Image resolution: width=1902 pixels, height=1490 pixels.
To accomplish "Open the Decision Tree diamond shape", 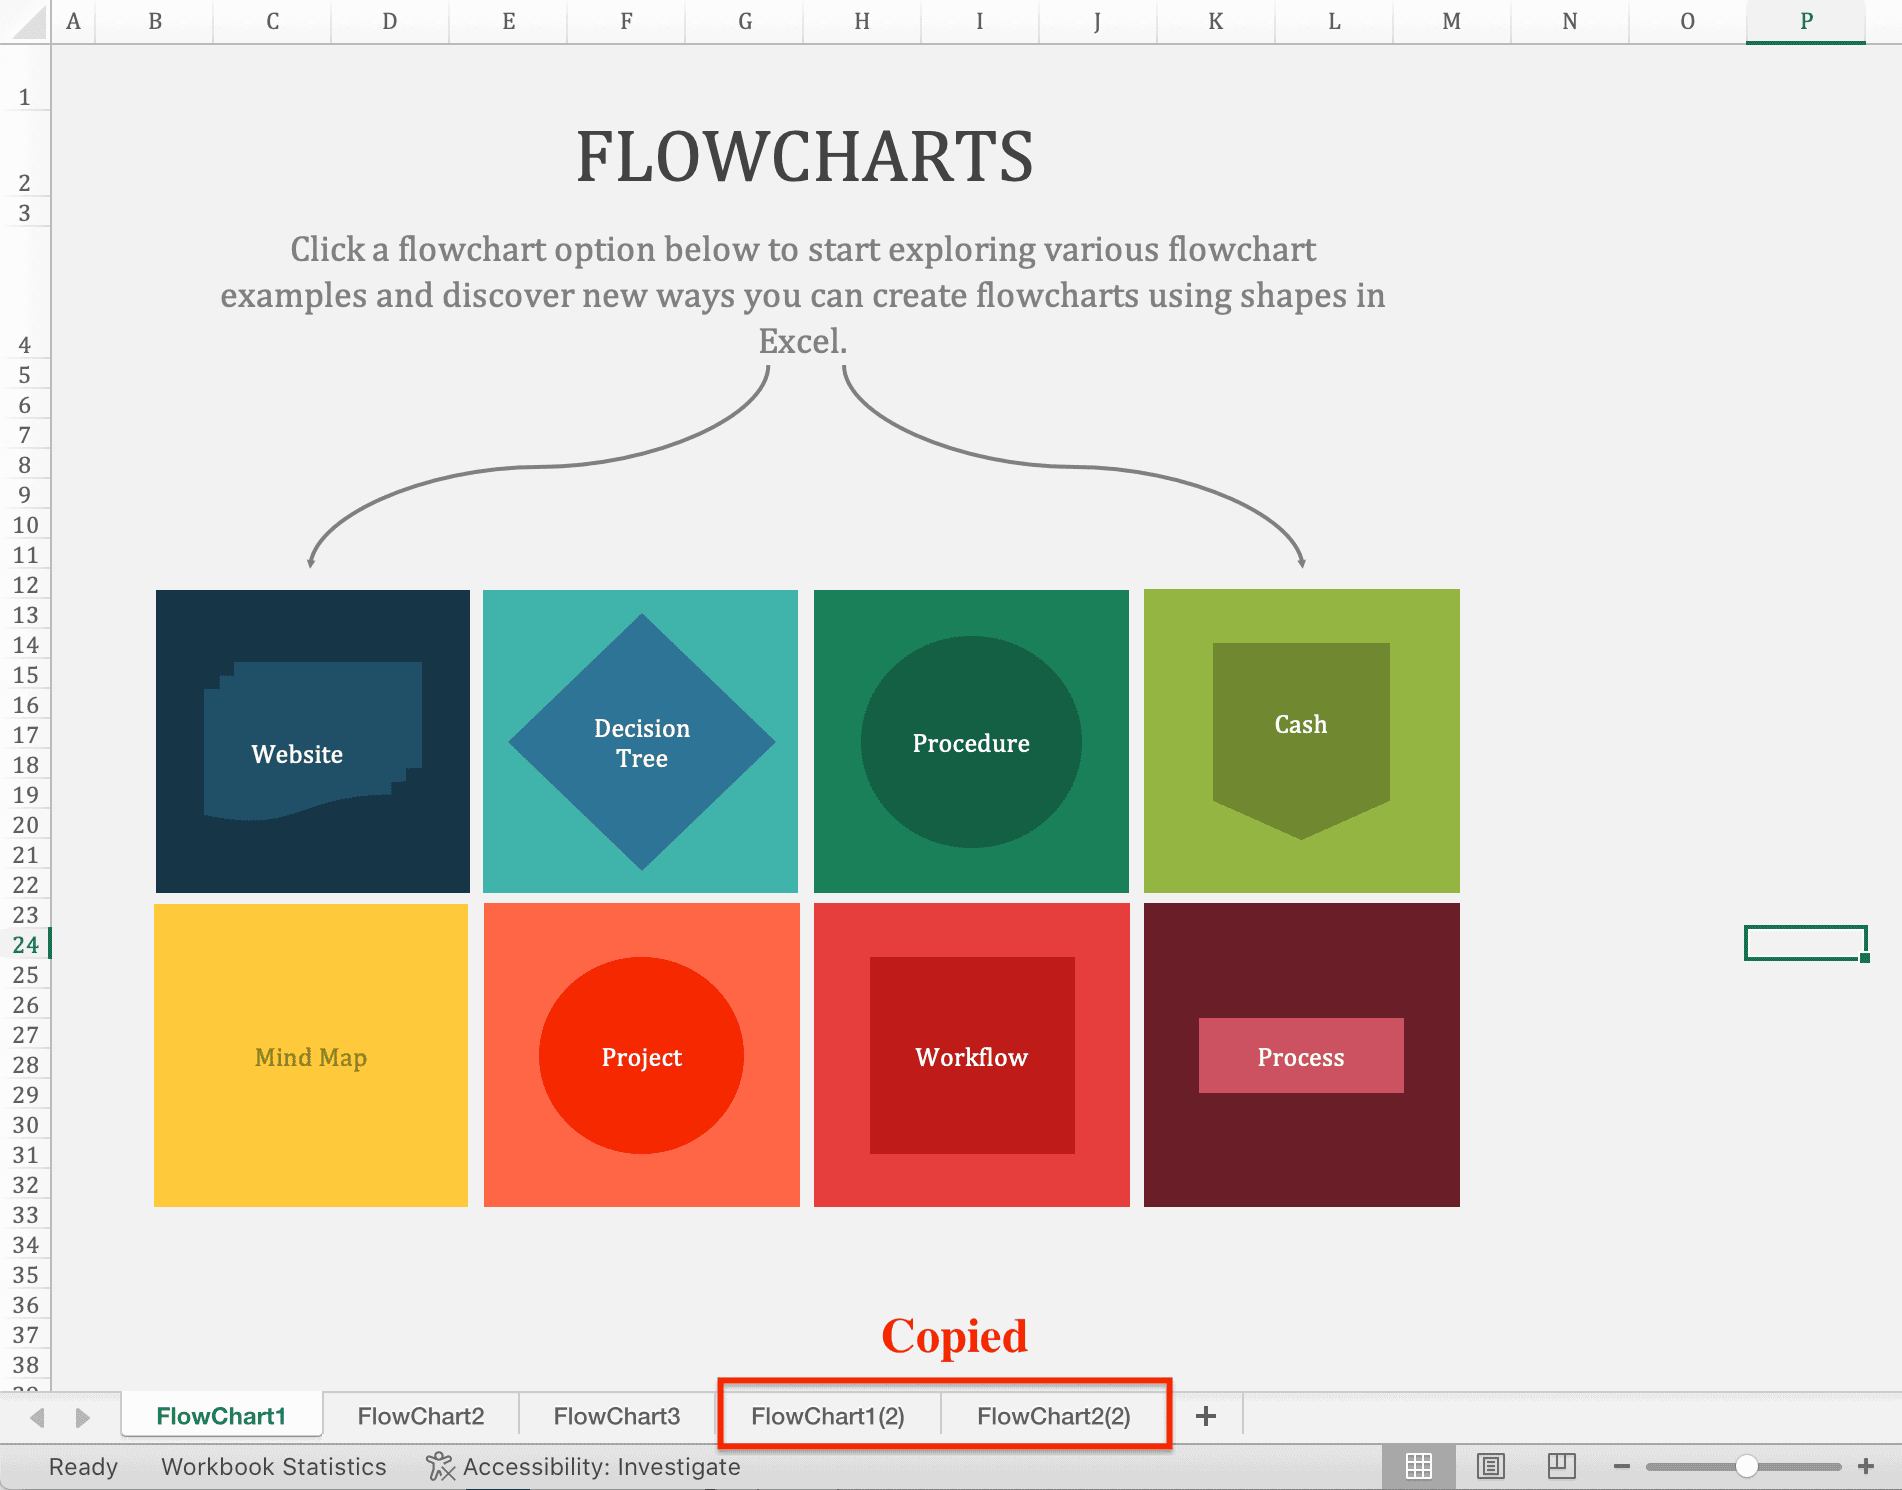I will point(642,742).
